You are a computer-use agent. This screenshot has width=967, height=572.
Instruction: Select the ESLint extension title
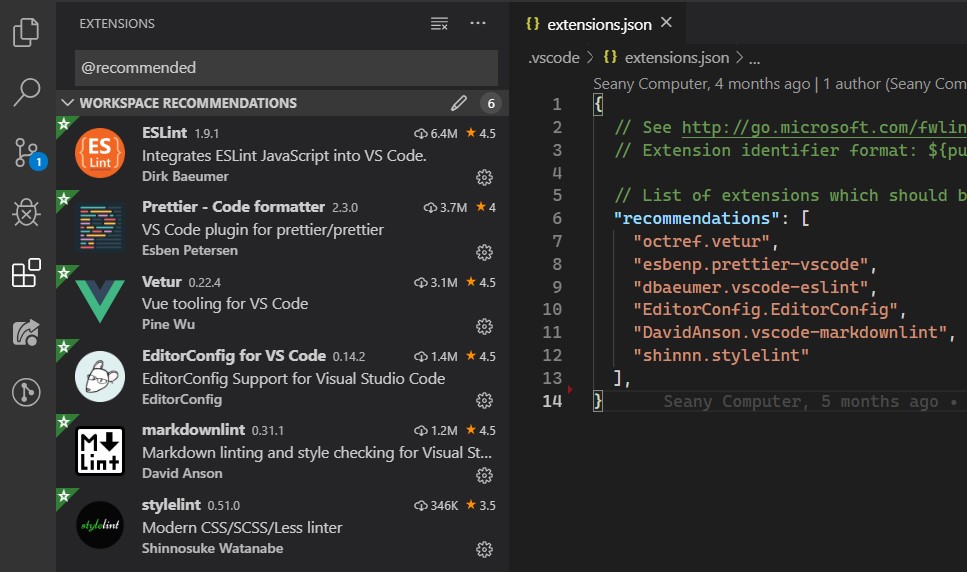164,133
